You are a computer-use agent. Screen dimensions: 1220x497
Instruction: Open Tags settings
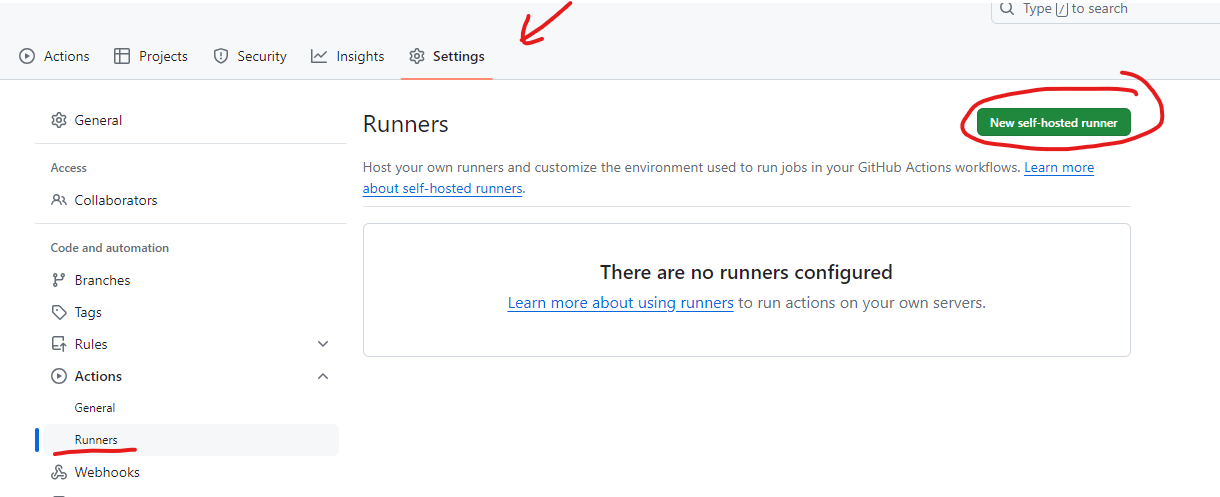[191, 312]
